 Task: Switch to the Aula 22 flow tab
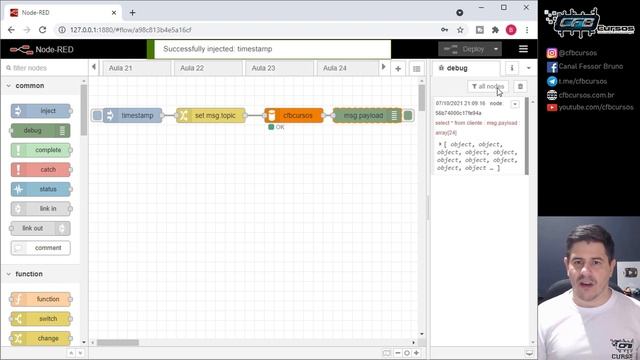[208, 68]
